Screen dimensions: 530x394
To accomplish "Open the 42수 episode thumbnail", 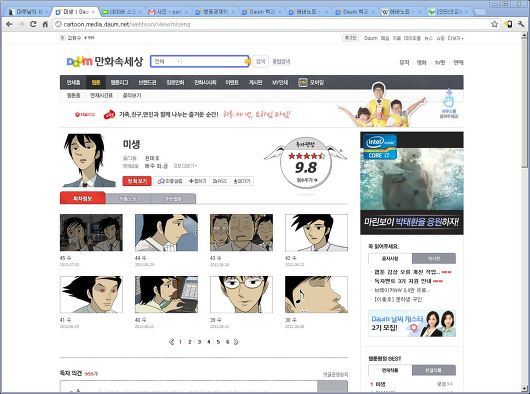I will 316,232.
